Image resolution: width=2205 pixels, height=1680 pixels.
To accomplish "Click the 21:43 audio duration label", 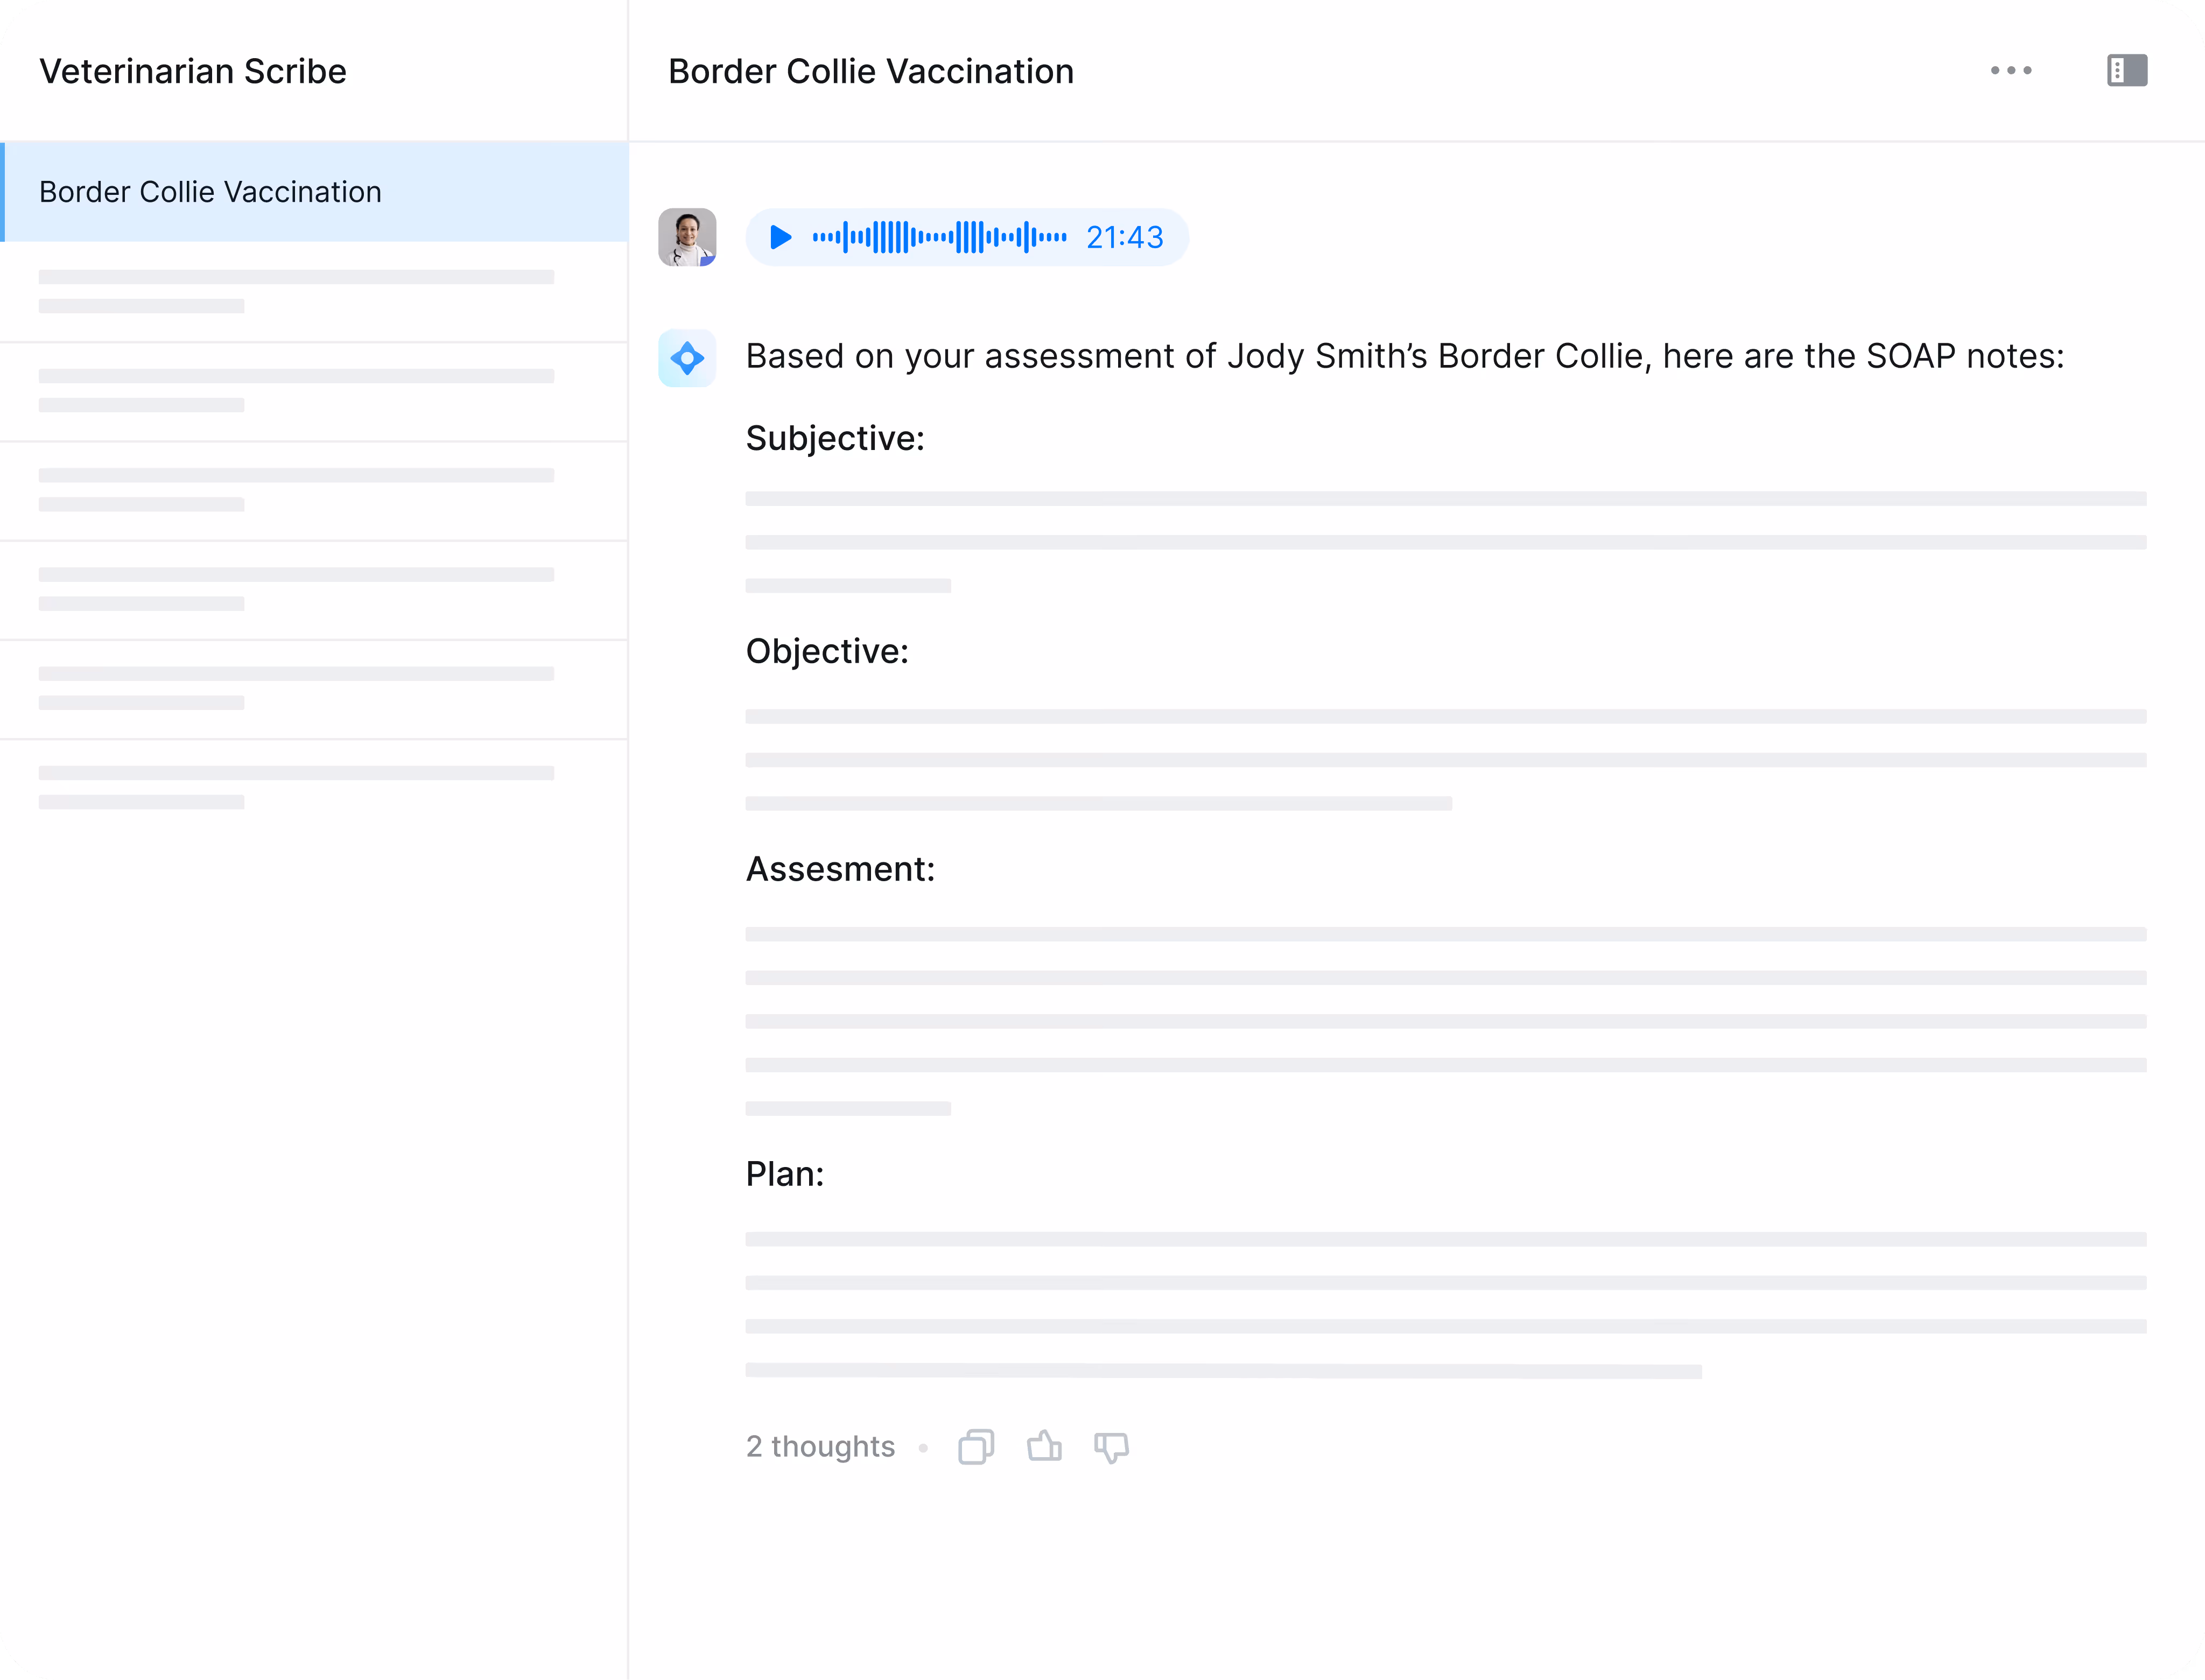I will (x=1124, y=238).
